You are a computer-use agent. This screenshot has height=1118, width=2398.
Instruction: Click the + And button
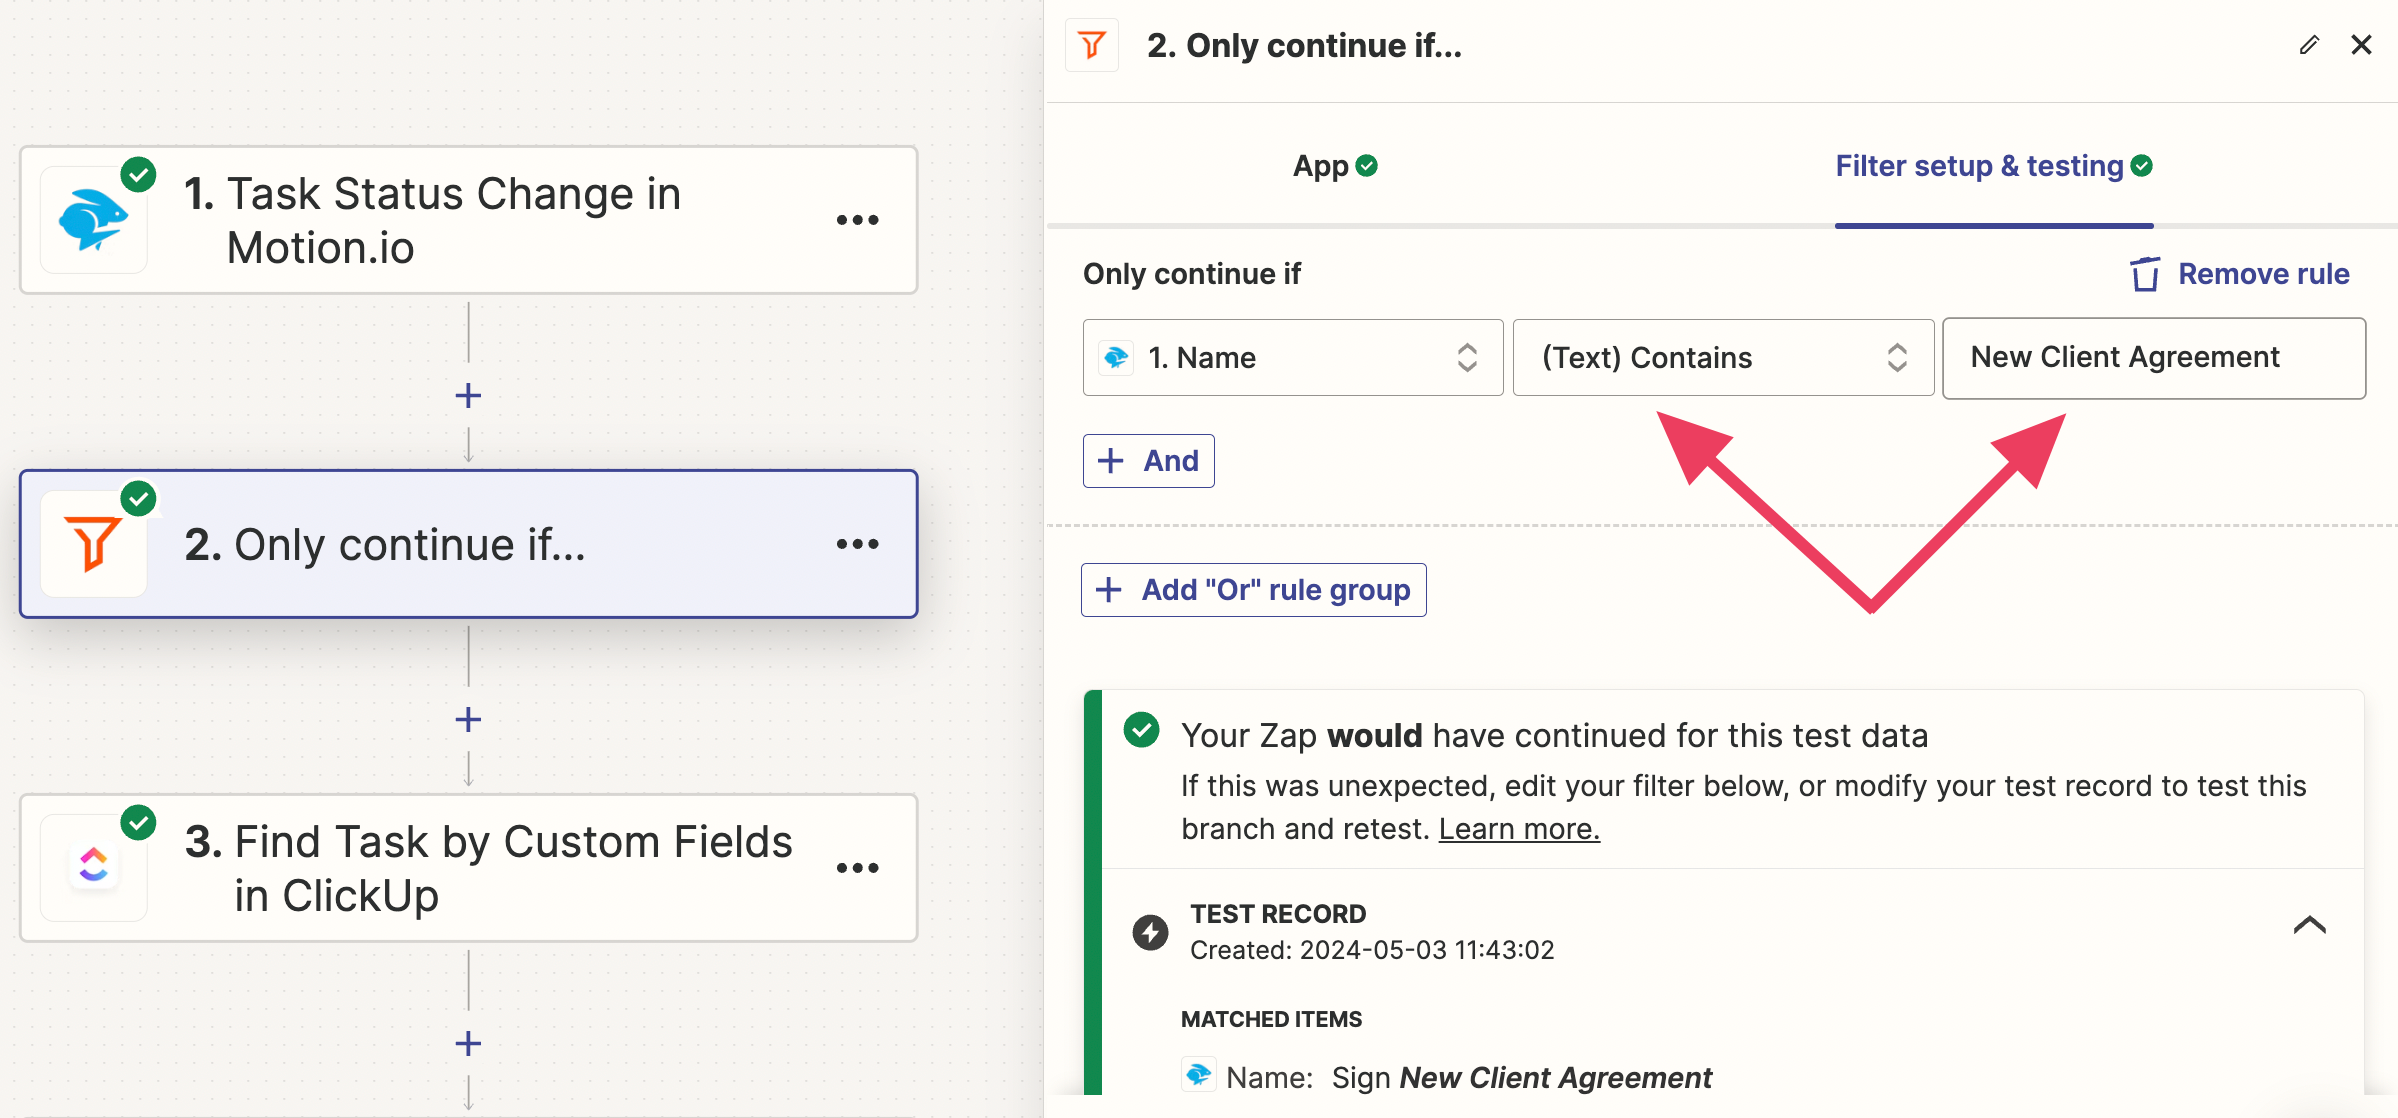(x=1148, y=461)
